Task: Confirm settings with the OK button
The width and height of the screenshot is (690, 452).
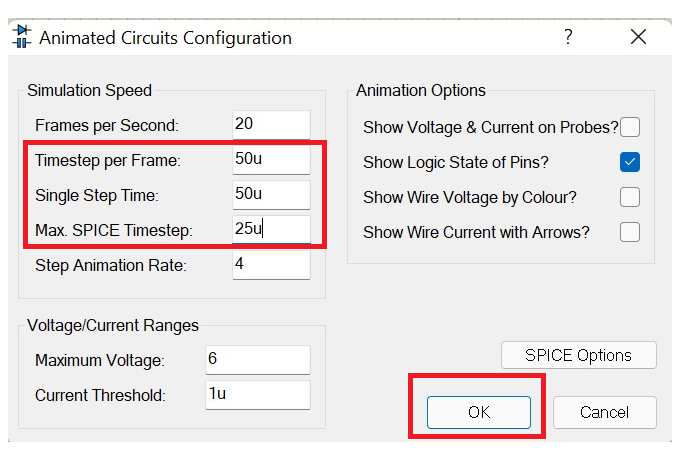Action: (x=479, y=412)
